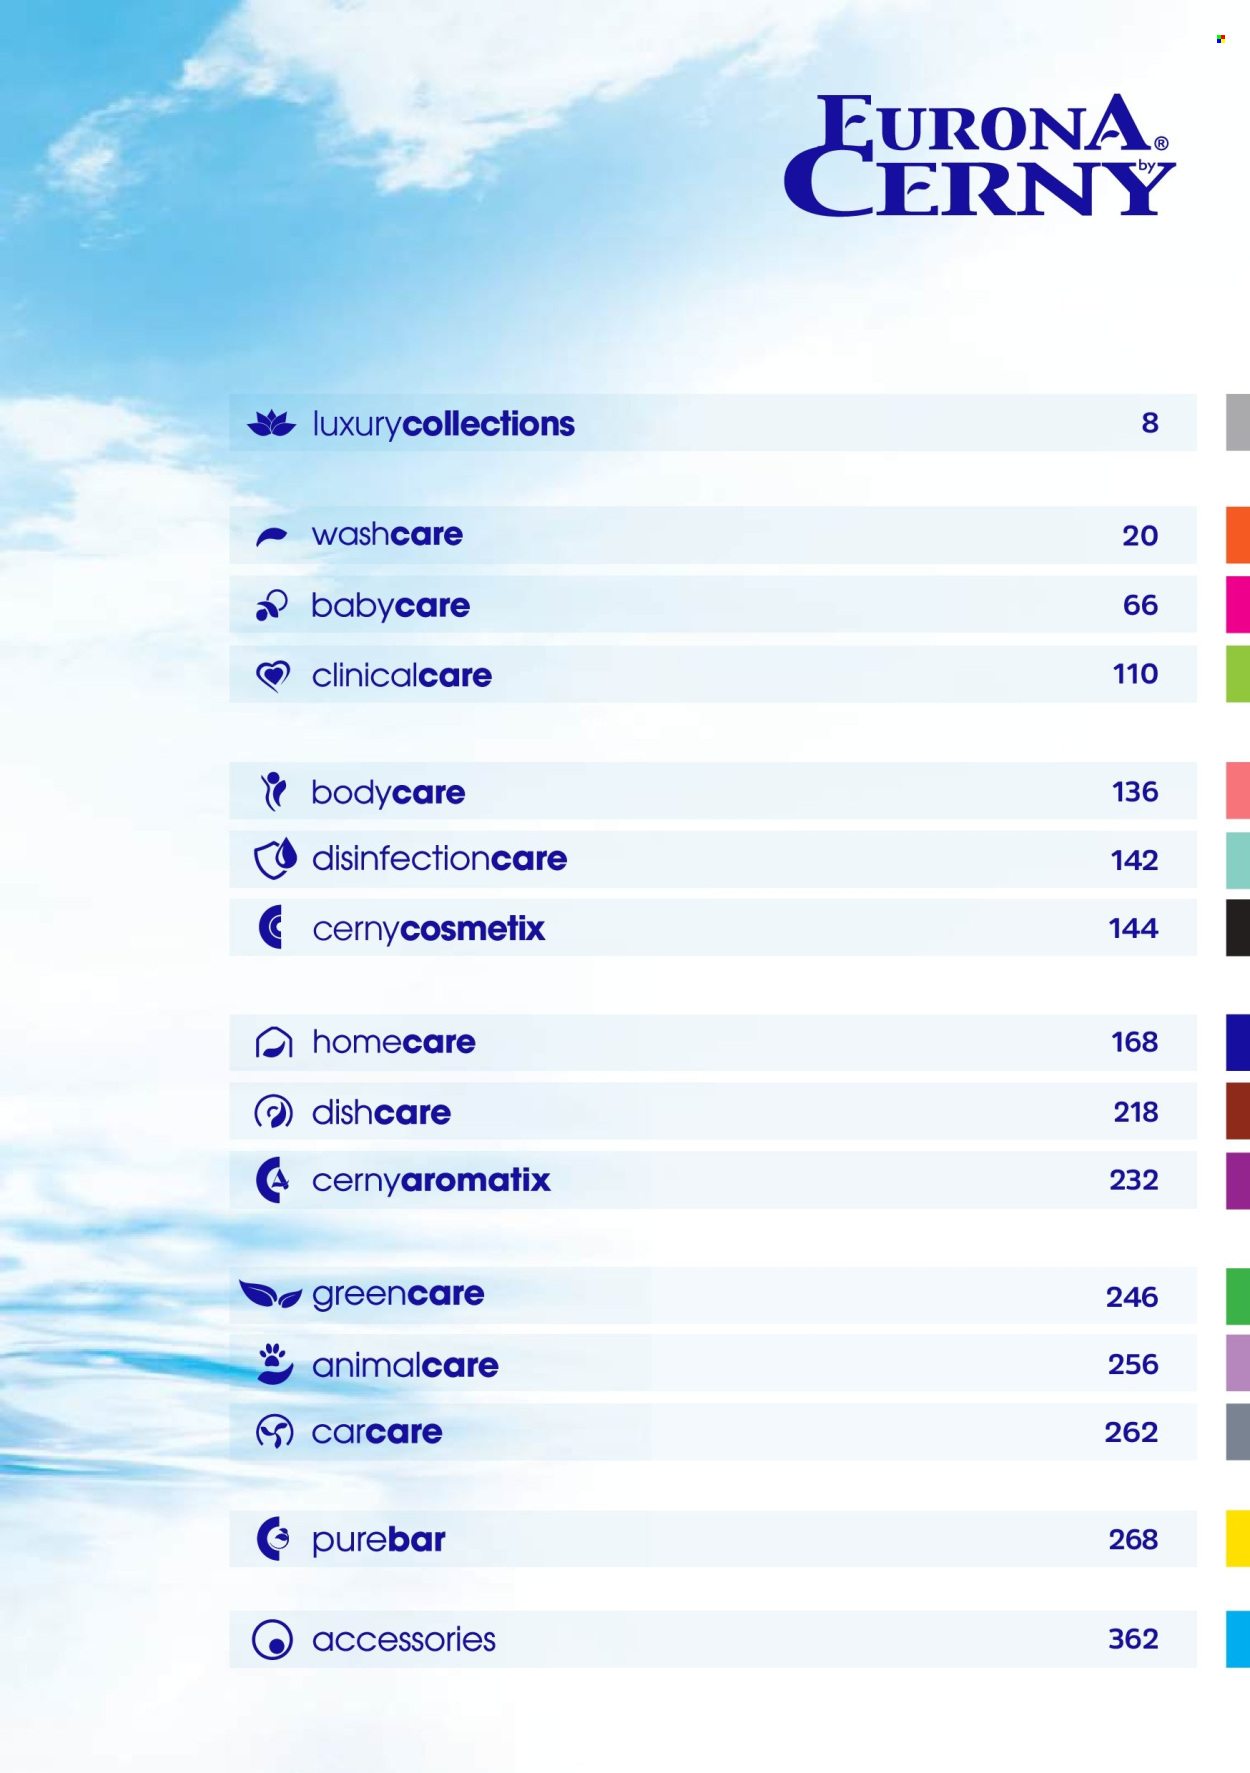Jump to the homecare chapter
The height and width of the screenshot is (1773, 1250).
(713, 1043)
